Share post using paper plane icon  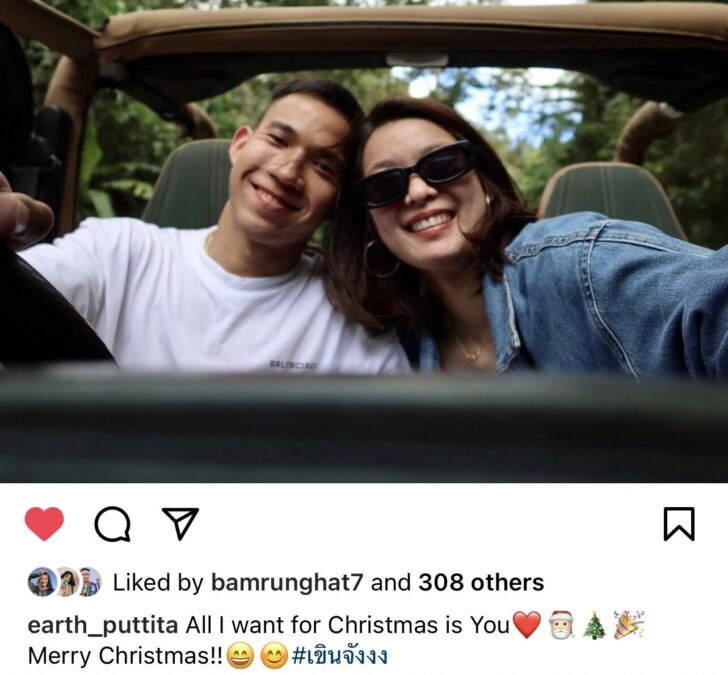tap(180, 523)
